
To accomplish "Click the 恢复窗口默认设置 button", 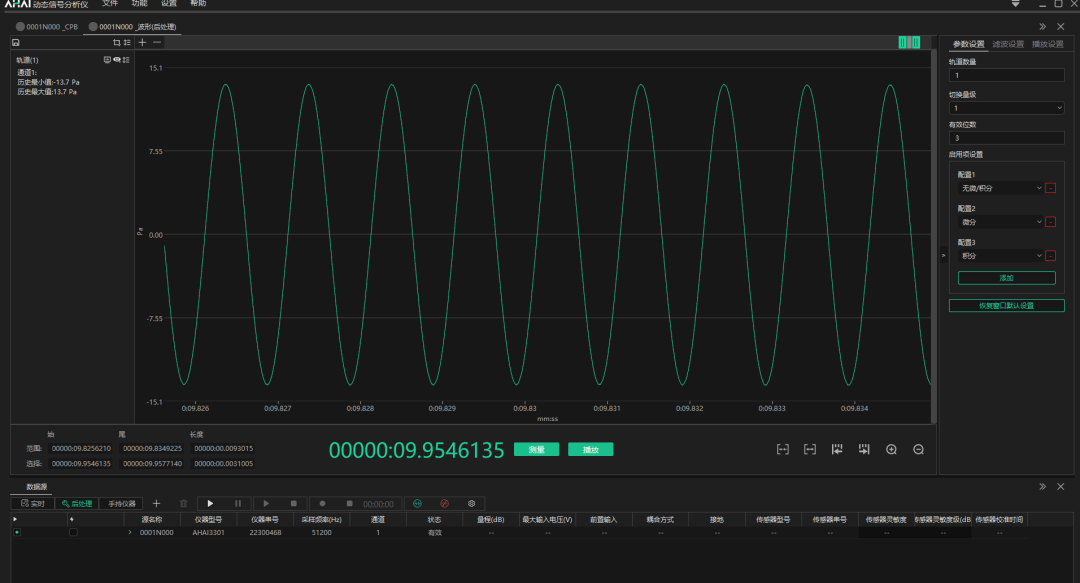I will (1006, 305).
